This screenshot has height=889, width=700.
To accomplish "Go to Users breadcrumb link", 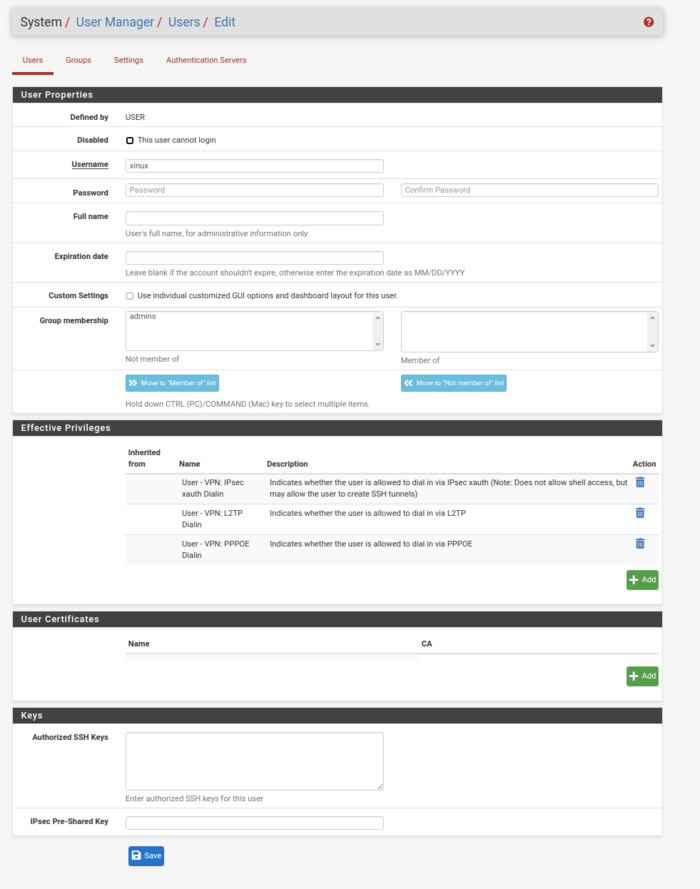I will (184, 22).
